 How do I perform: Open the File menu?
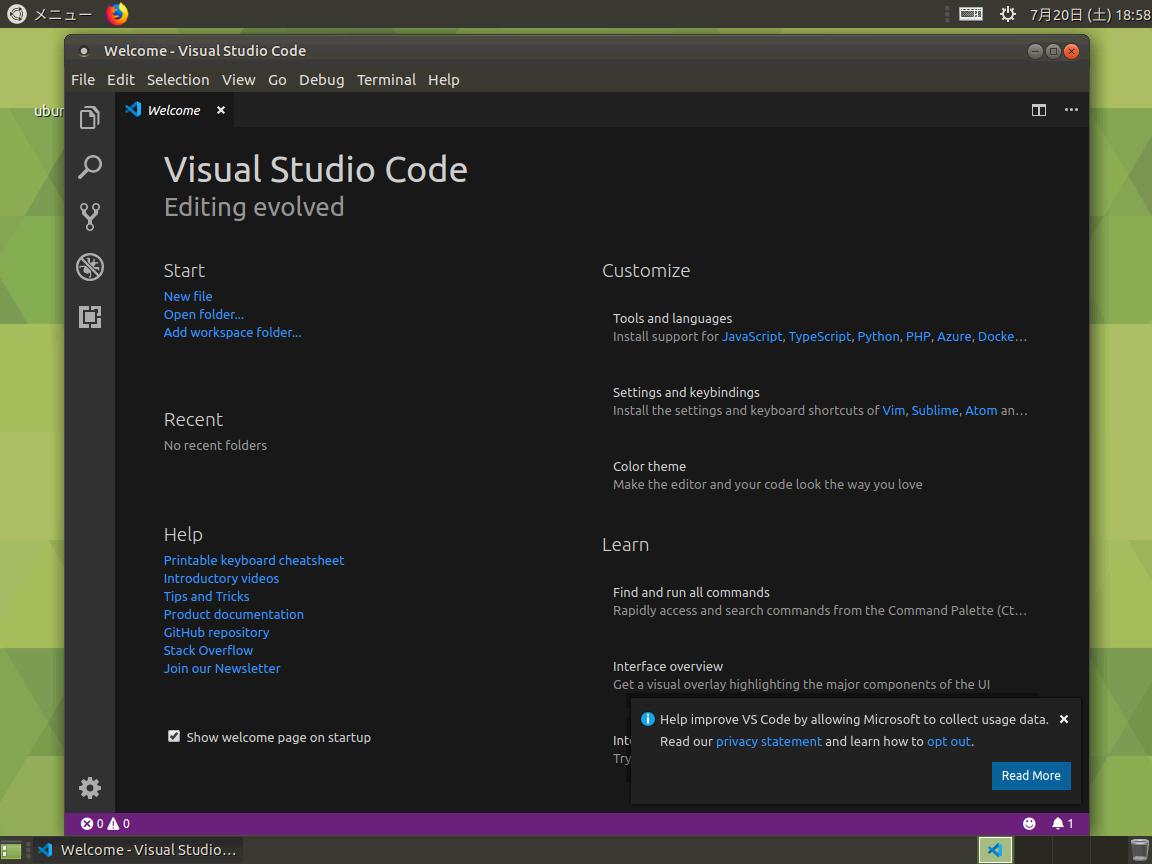83,80
